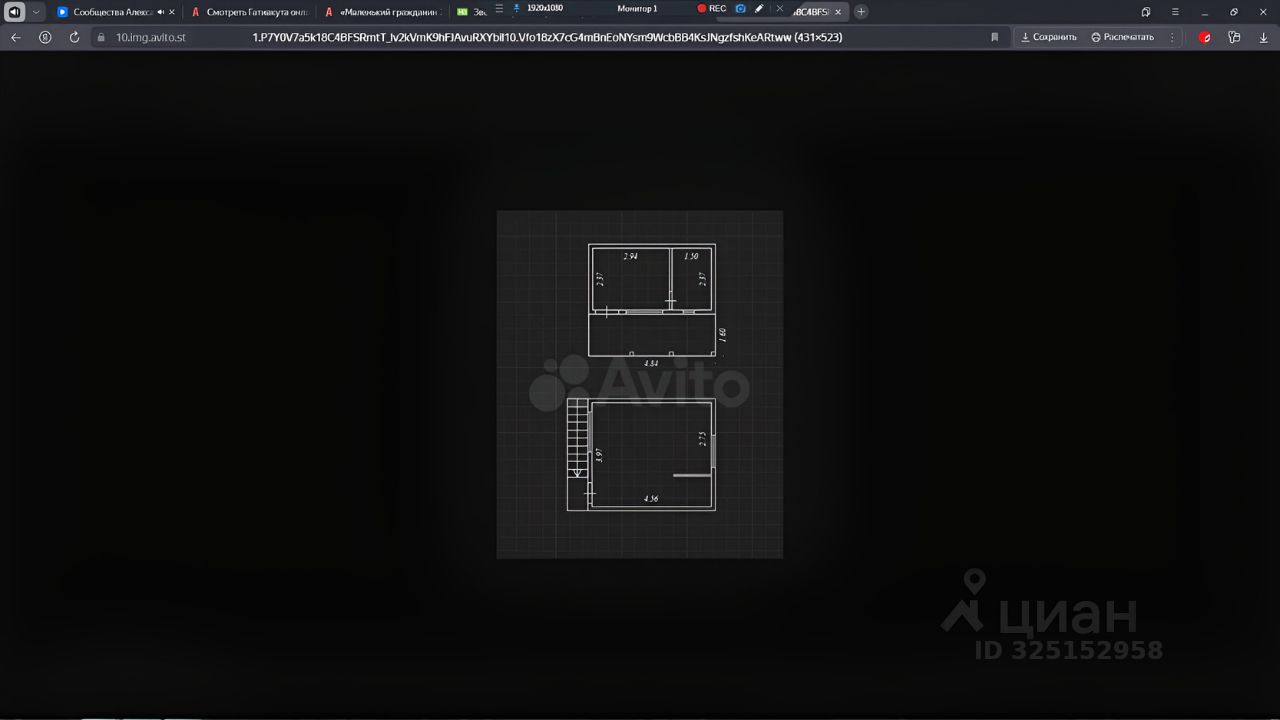Mute audio on the Сообщества tab
Screen dimensions: 1280x720
click(x=160, y=12)
